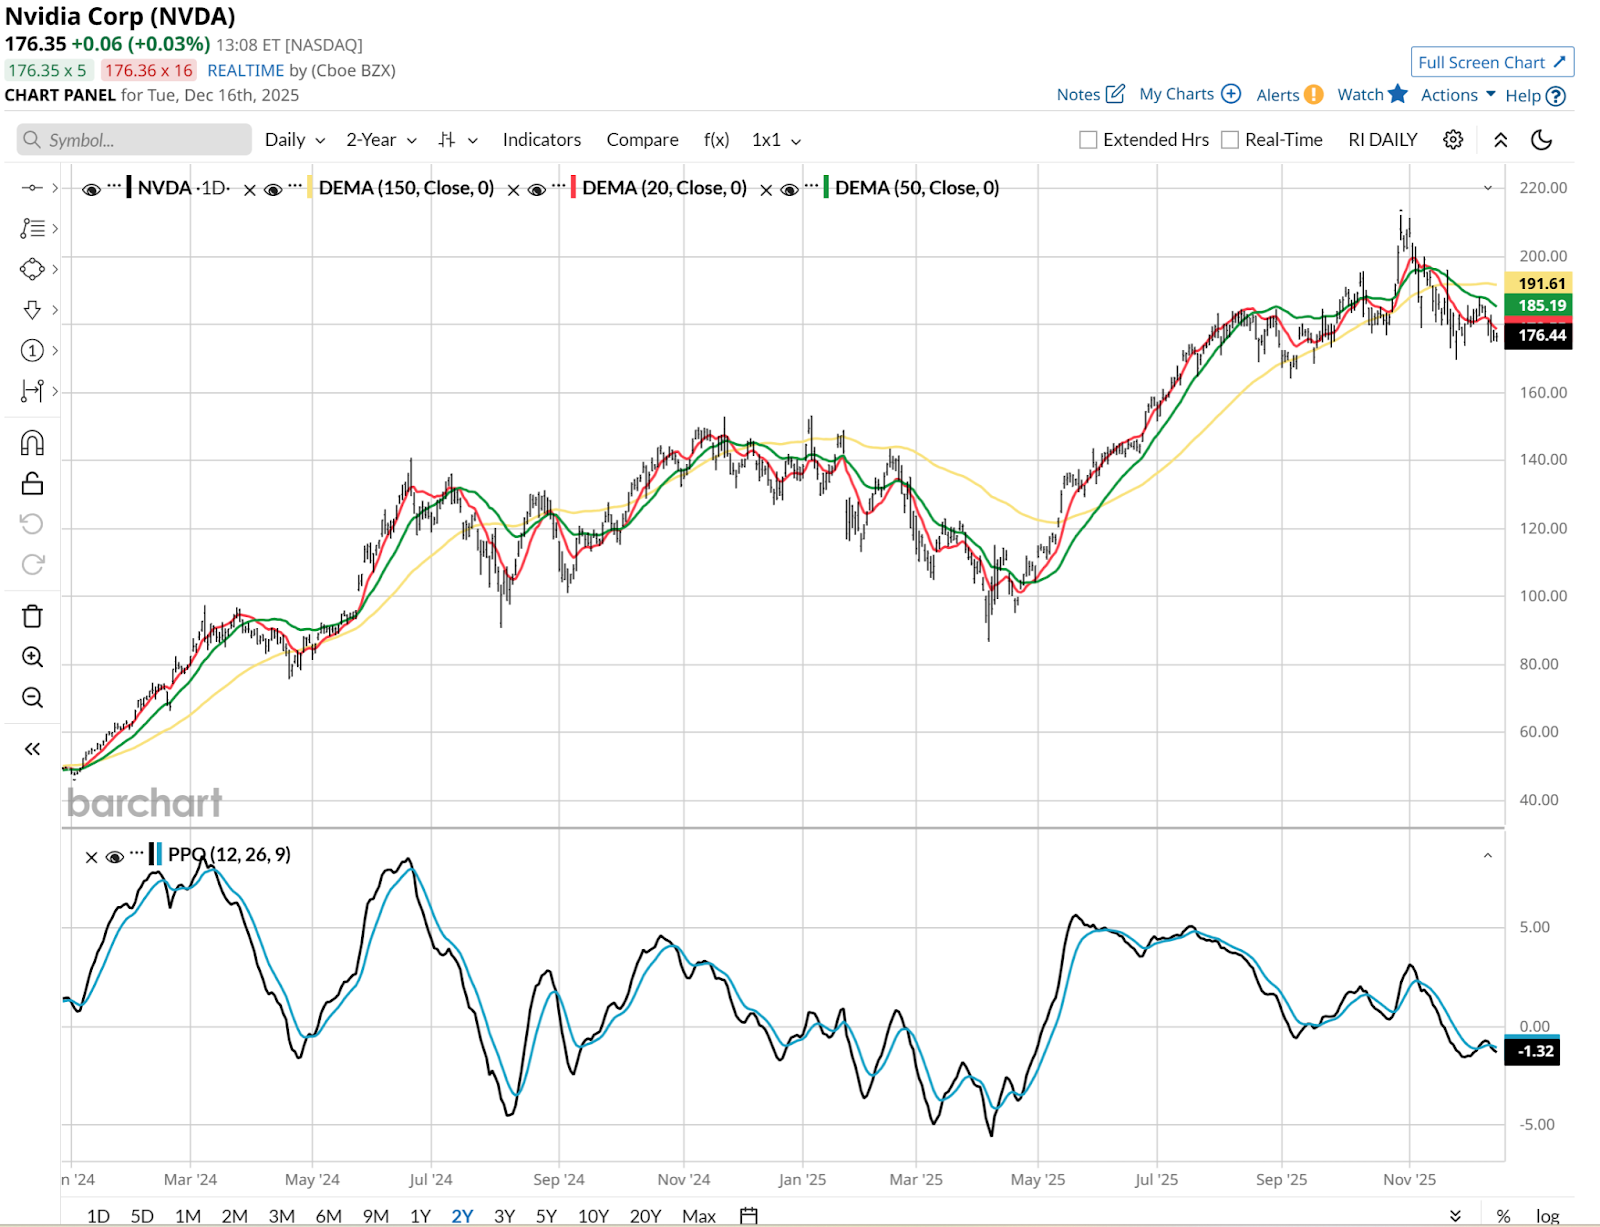Click the lock drawings icon

tap(32, 484)
